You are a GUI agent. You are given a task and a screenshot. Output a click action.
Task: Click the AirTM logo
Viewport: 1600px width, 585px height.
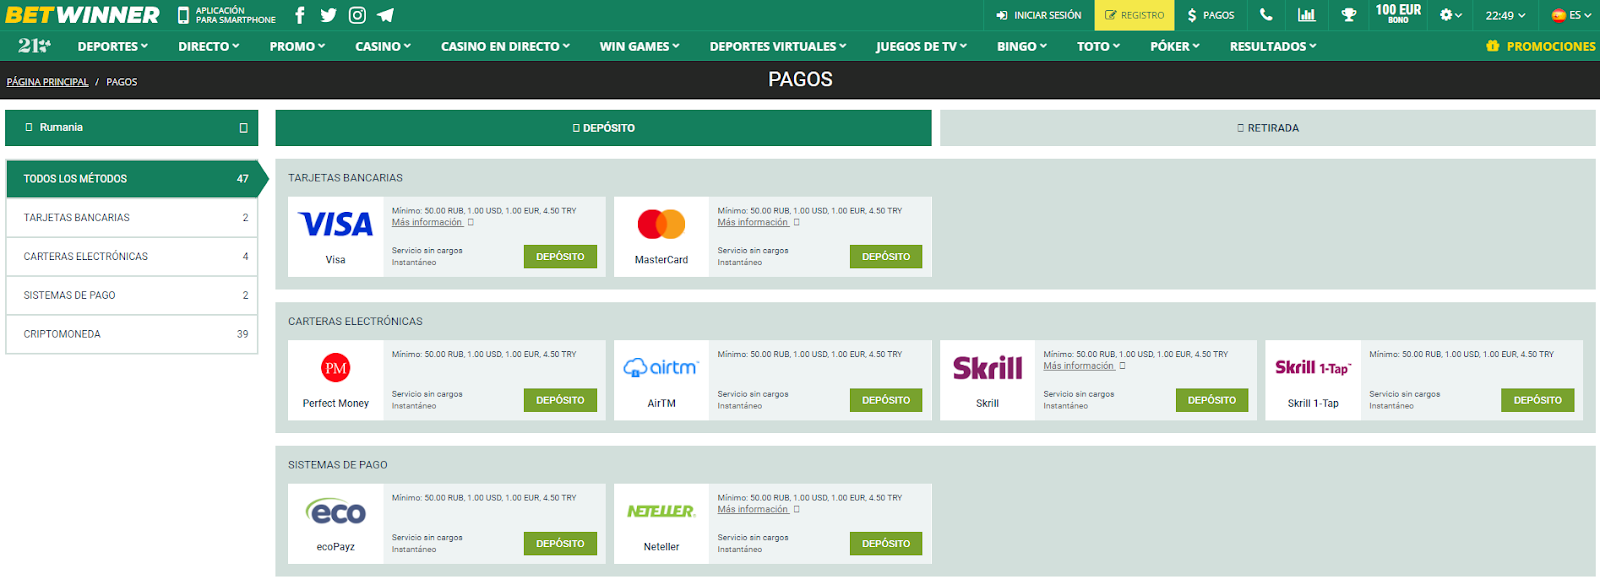(x=661, y=368)
